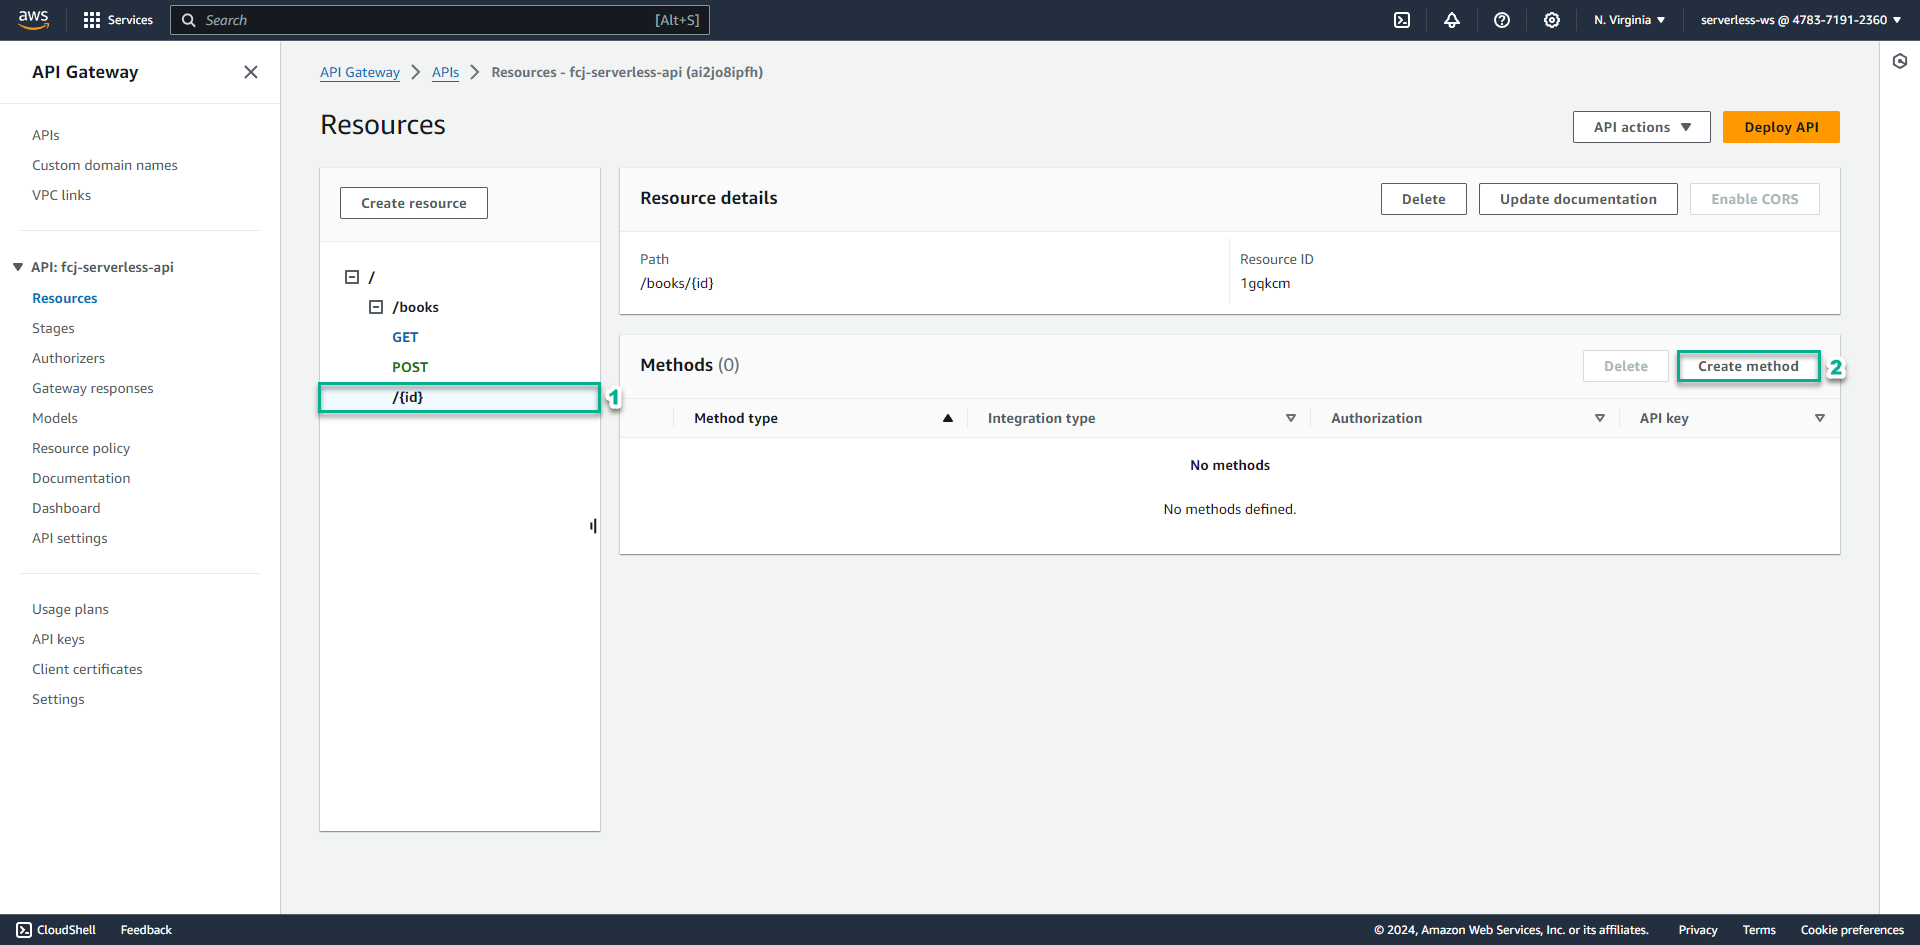Click Update documentation button
This screenshot has height=945, width=1920.
coord(1578,199)
